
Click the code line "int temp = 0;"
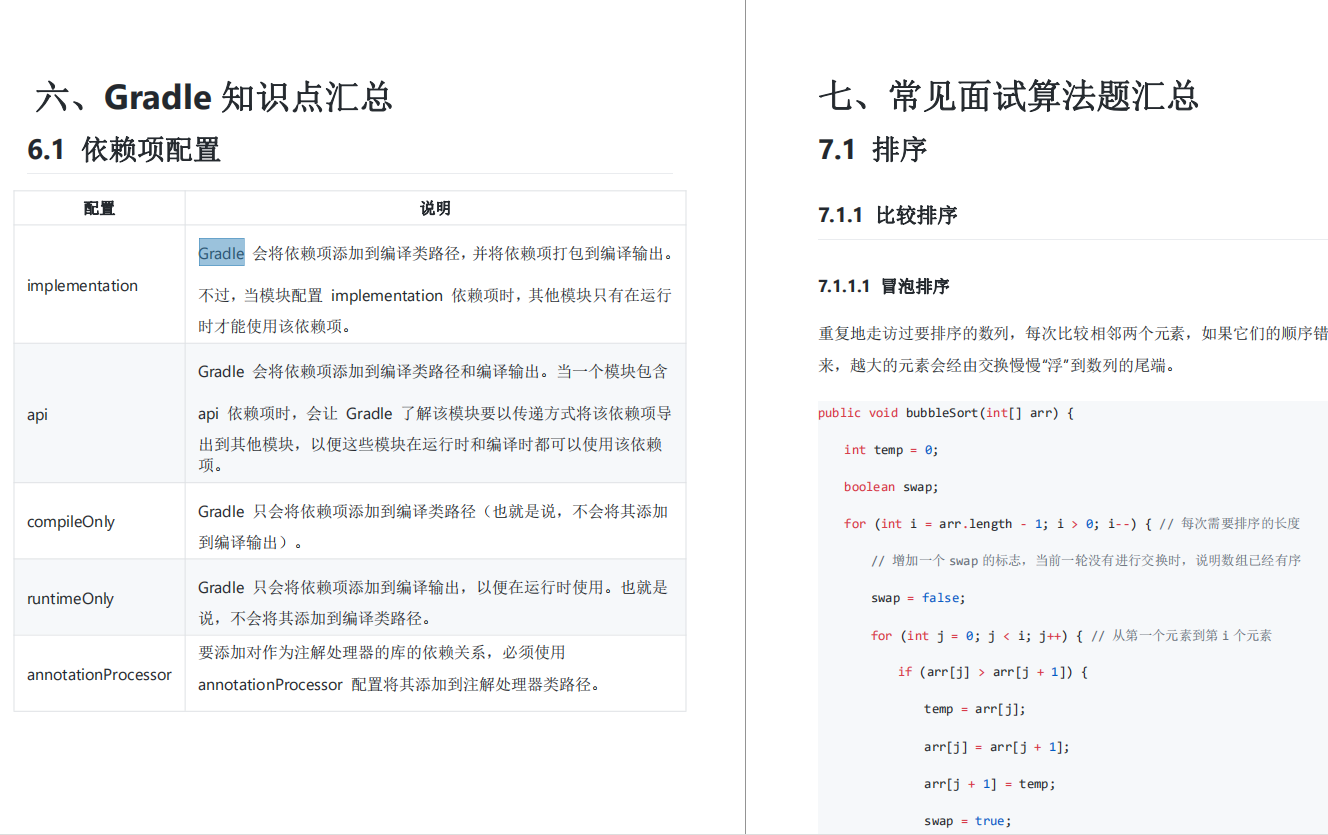point(891,450)
